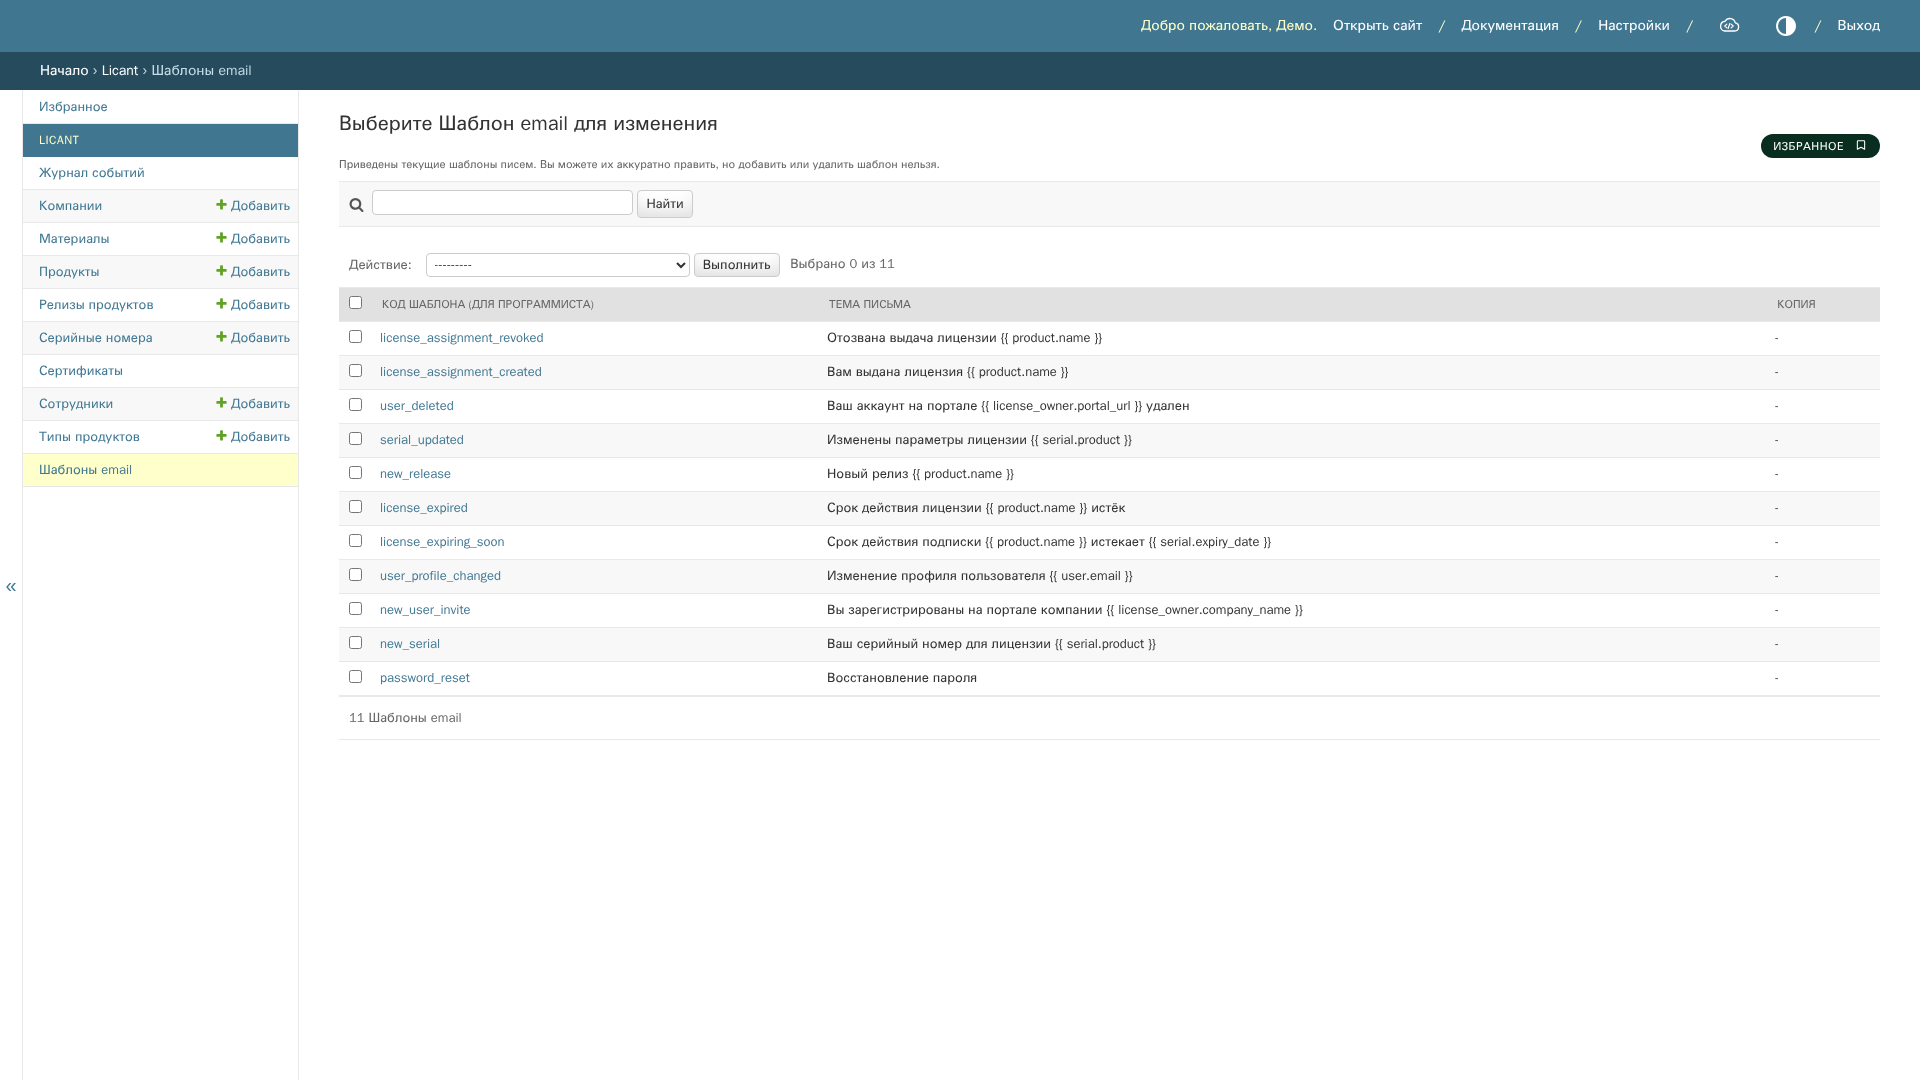Add a new Серийные номера entry

pos(253,338)
